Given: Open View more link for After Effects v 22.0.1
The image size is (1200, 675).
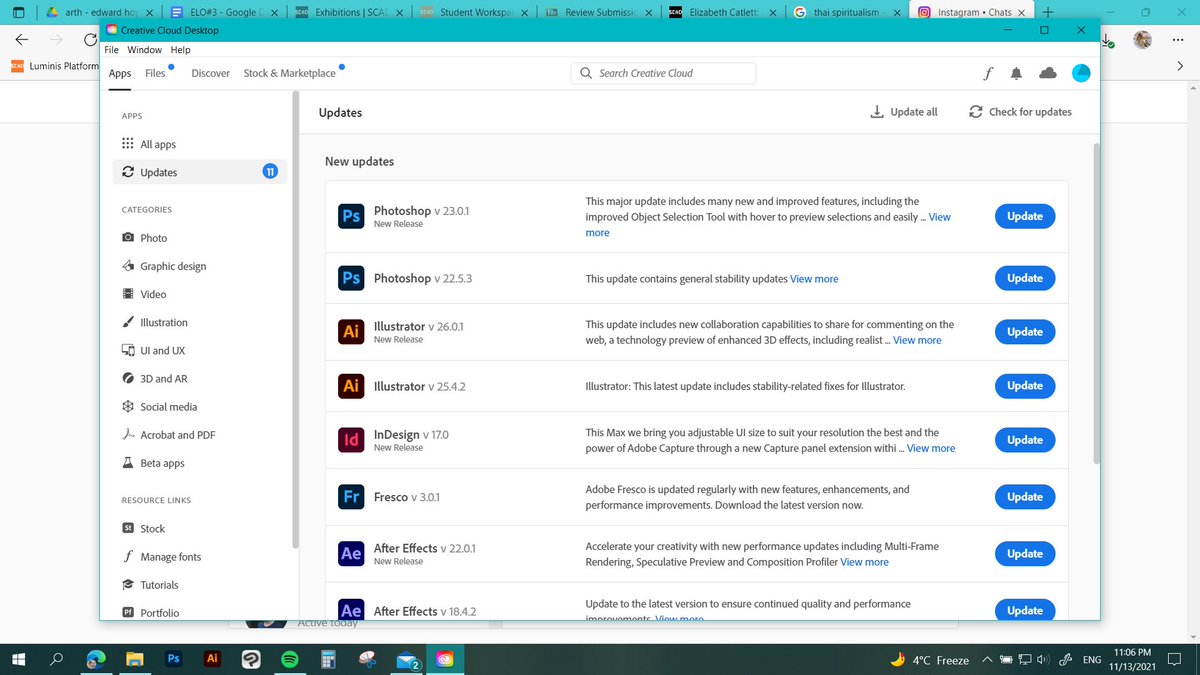Looking at the screenshot, I should click(x=864, y=562).
